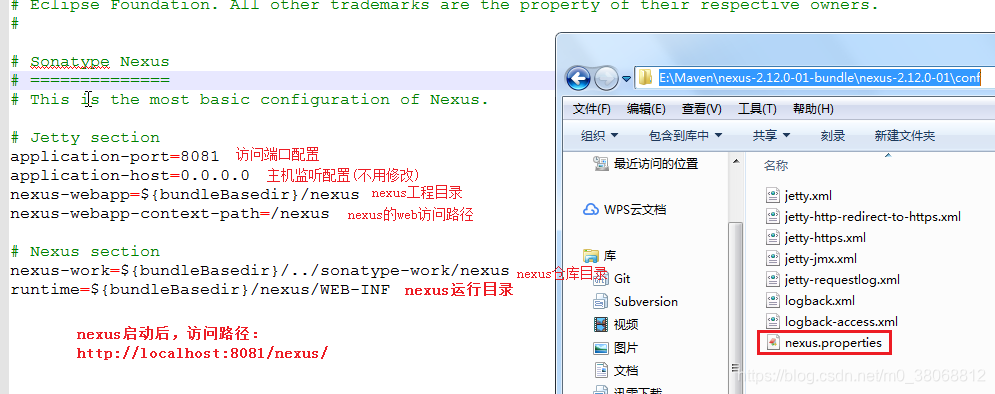Select file jetty-jmx.xml
The height and width of the screenshot is (394, 995).
[x=820, y=259]
